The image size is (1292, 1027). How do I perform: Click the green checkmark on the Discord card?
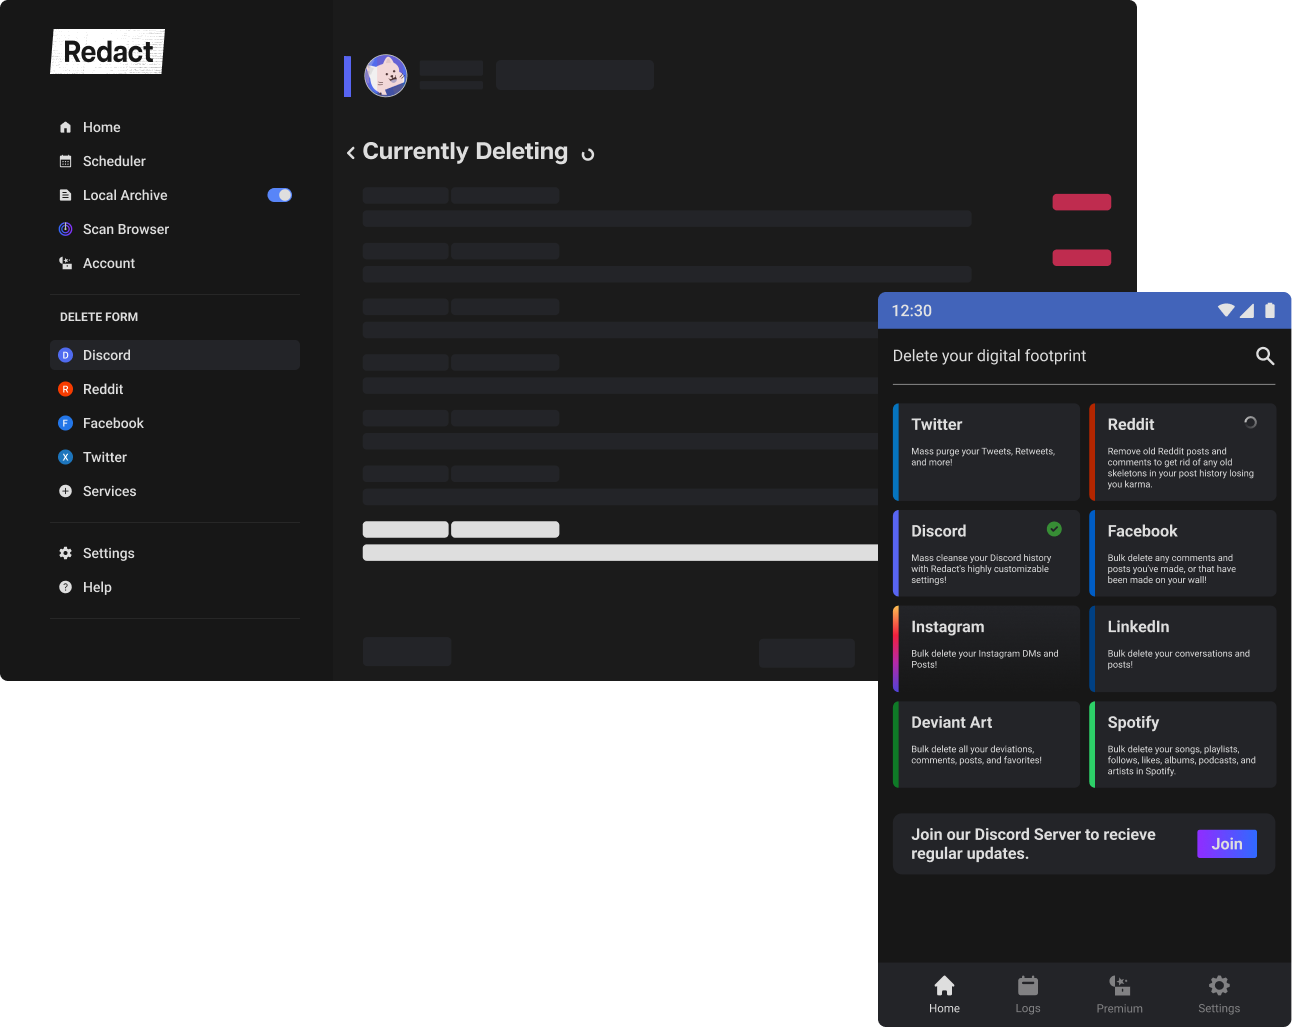point(1052,529)
